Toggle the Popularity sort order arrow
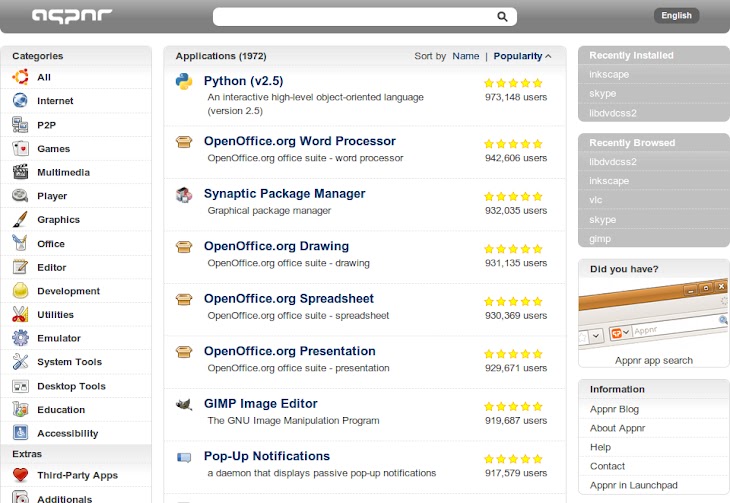 [548, 56]
